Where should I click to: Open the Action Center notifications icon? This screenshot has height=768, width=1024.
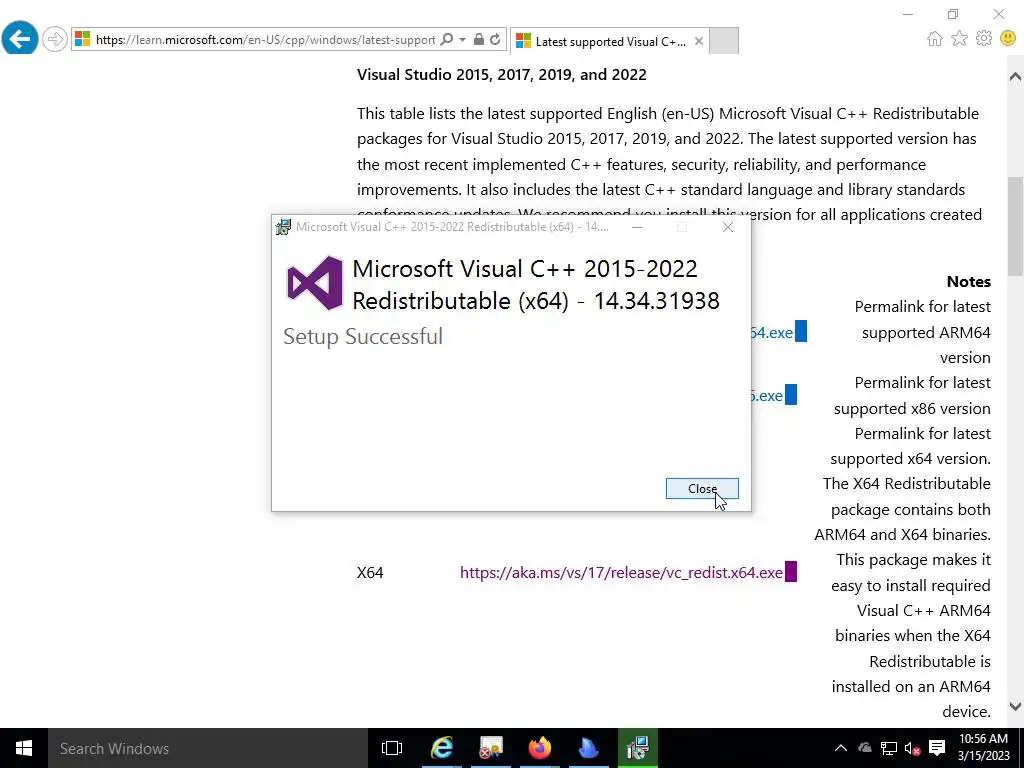click(937, 748)
